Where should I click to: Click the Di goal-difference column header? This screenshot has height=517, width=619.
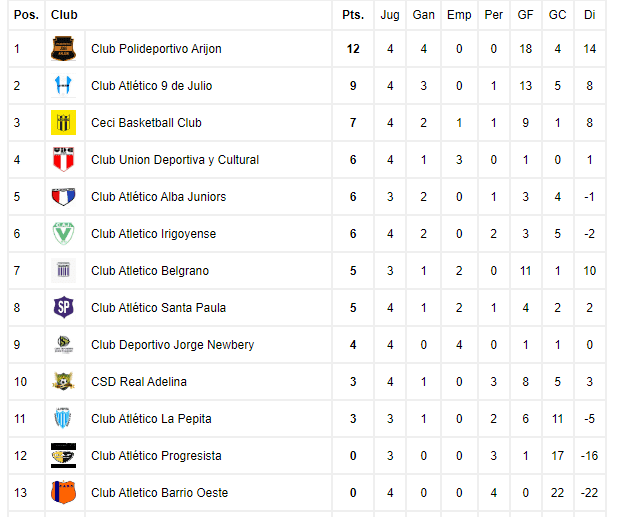(589, 15)
